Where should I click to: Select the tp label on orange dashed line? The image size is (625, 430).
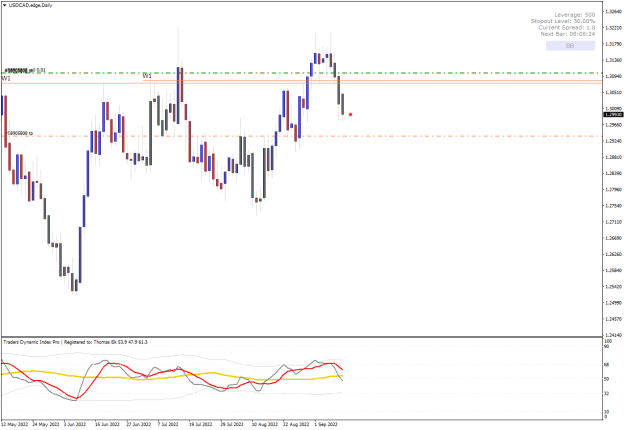(x=20, y=133)
